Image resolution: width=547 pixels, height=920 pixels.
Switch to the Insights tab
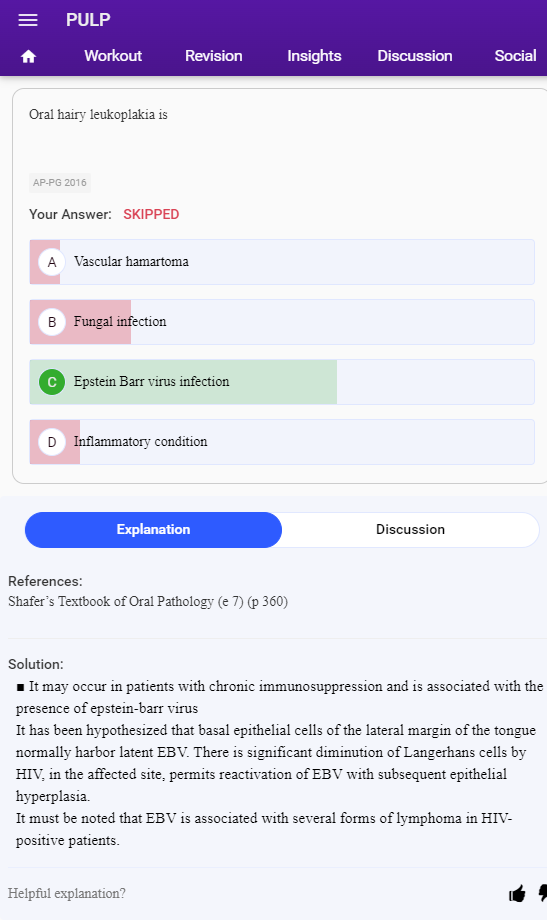(314, 56)
